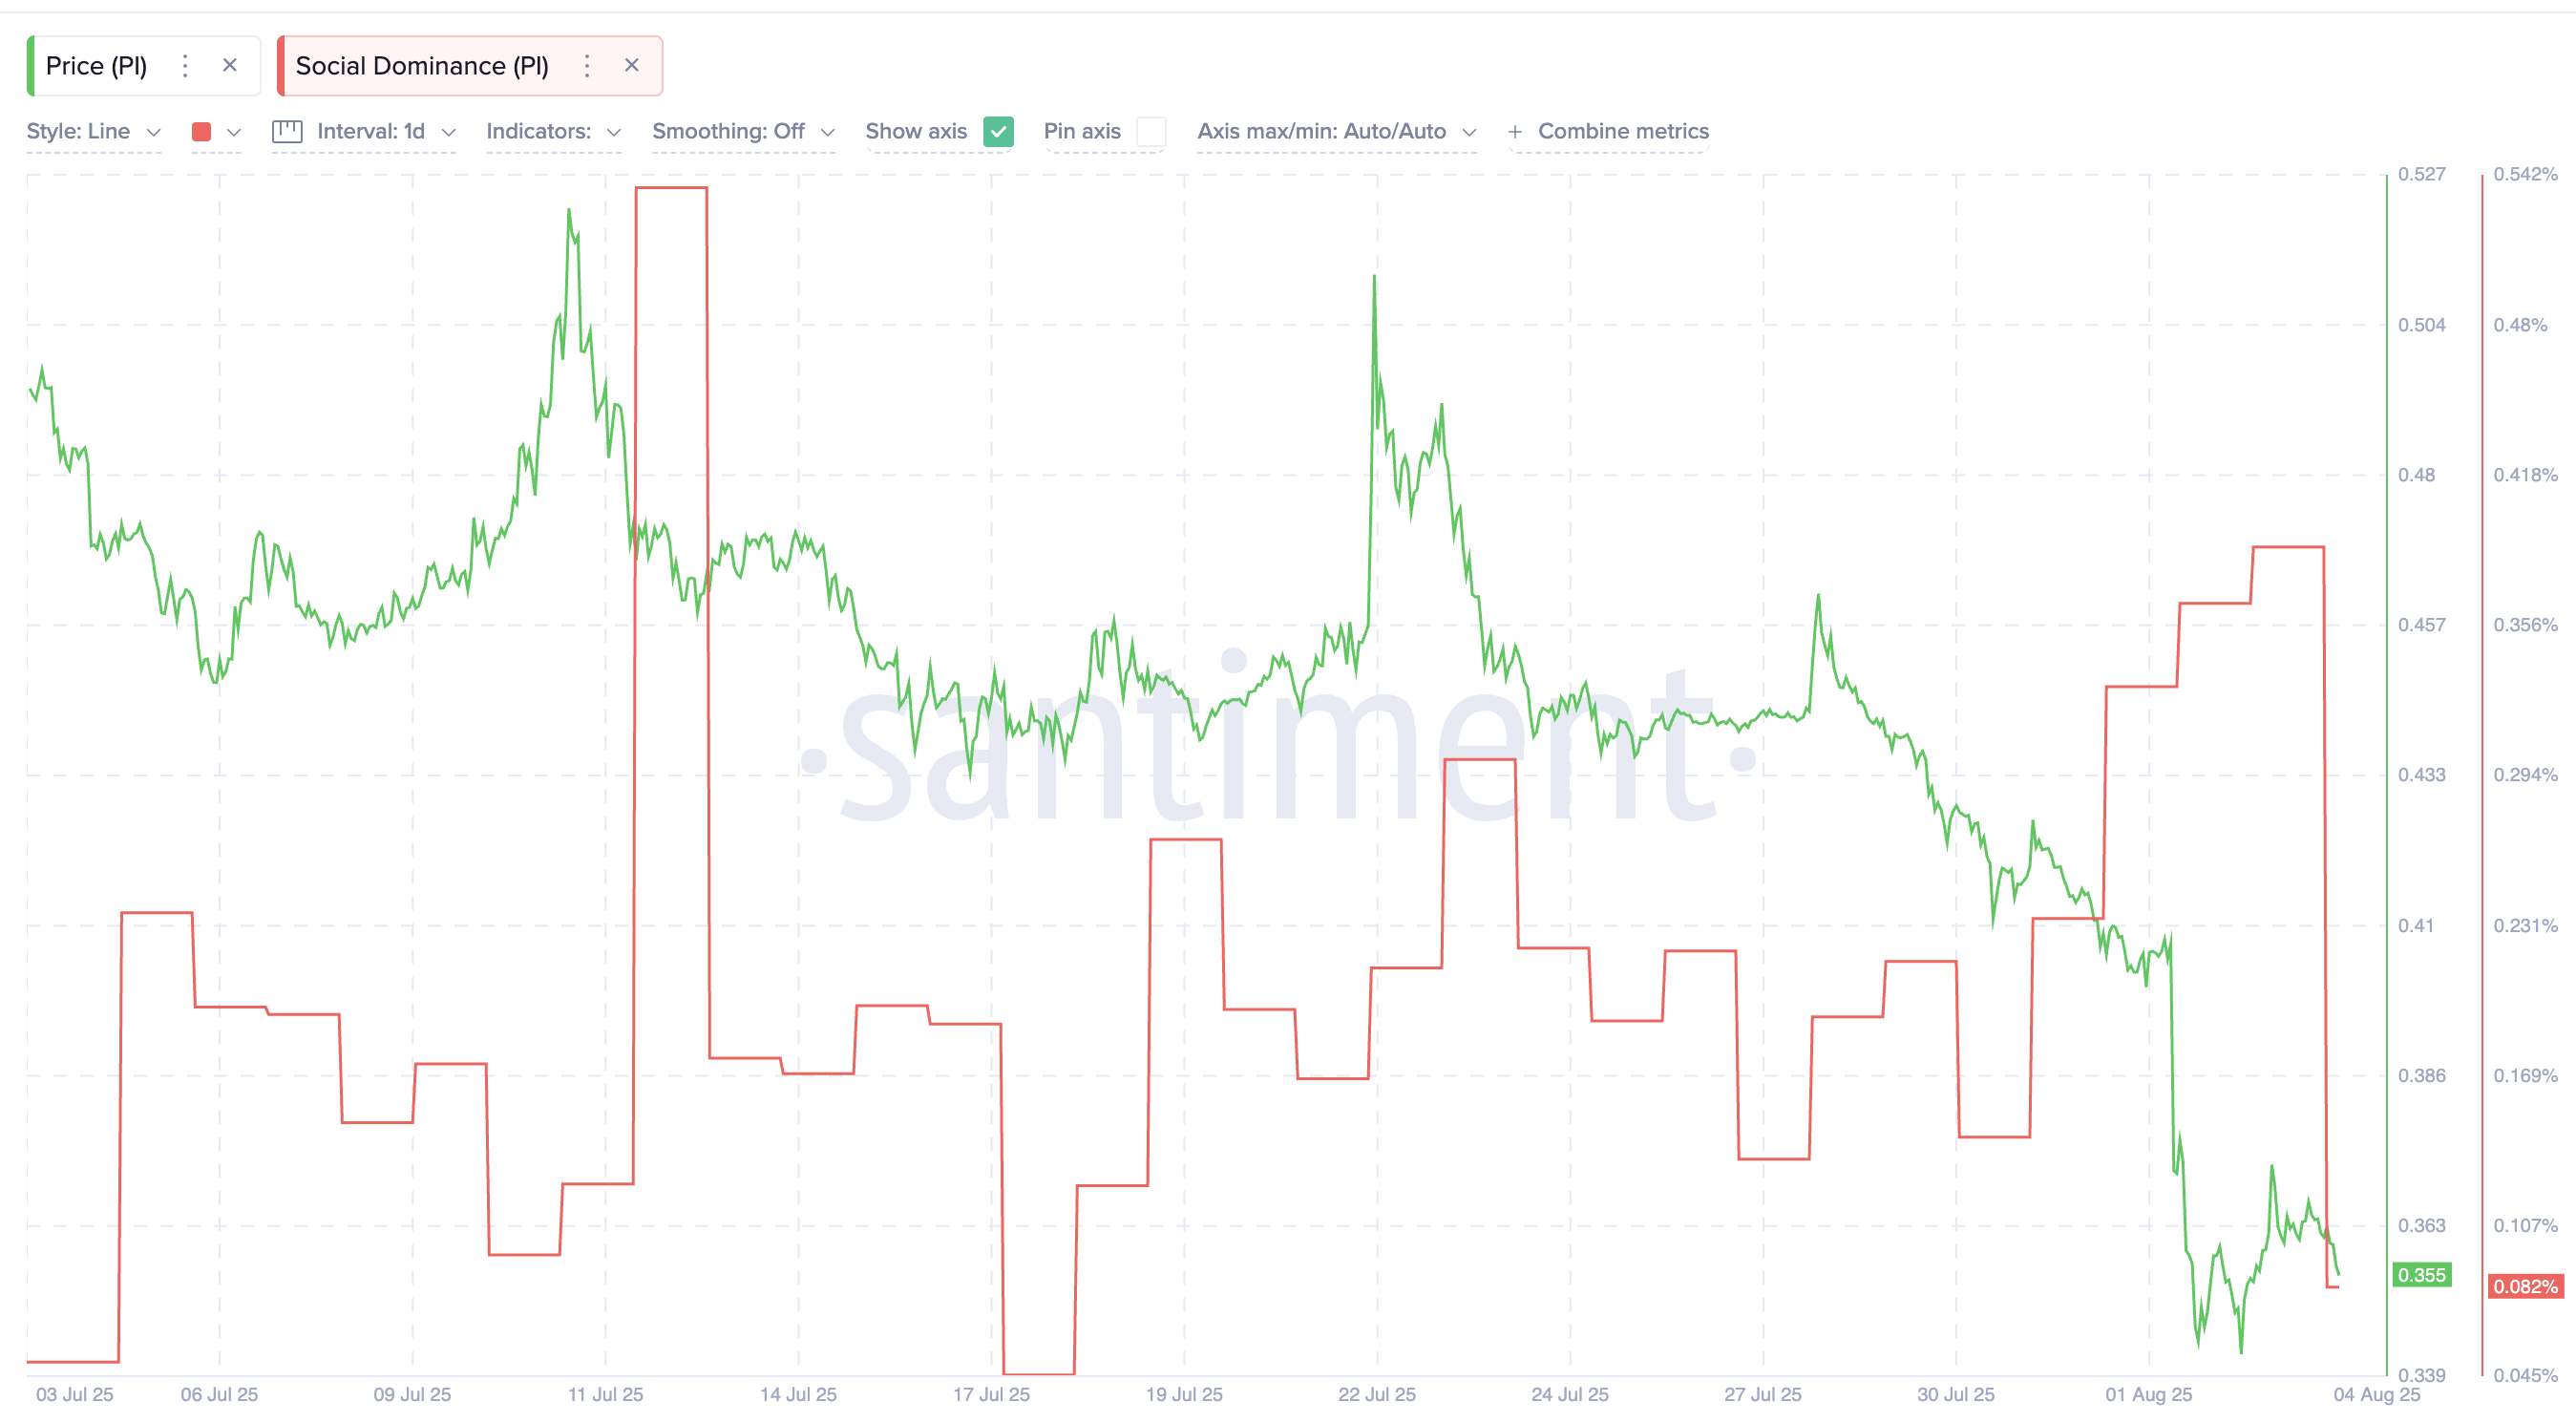
Task: Remove the Social Dominance (PI) metric
Action: tap(633, 65)
